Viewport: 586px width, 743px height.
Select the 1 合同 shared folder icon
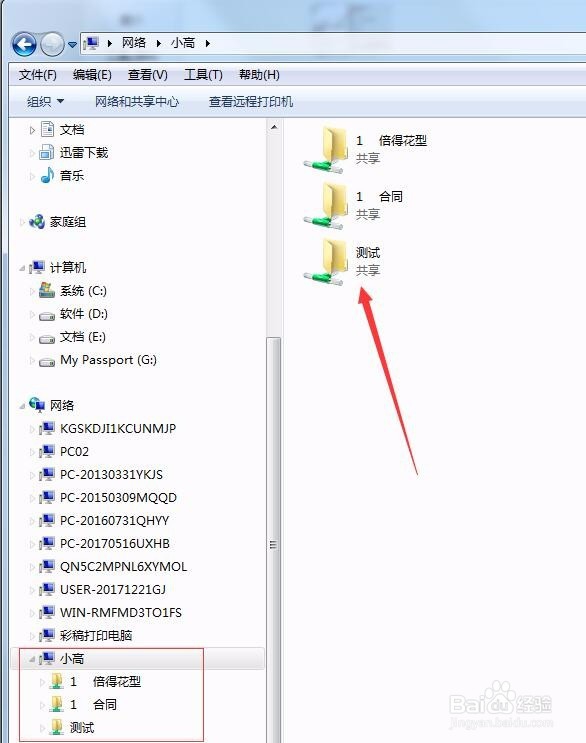pyautogui.click(x=325, y=206)
